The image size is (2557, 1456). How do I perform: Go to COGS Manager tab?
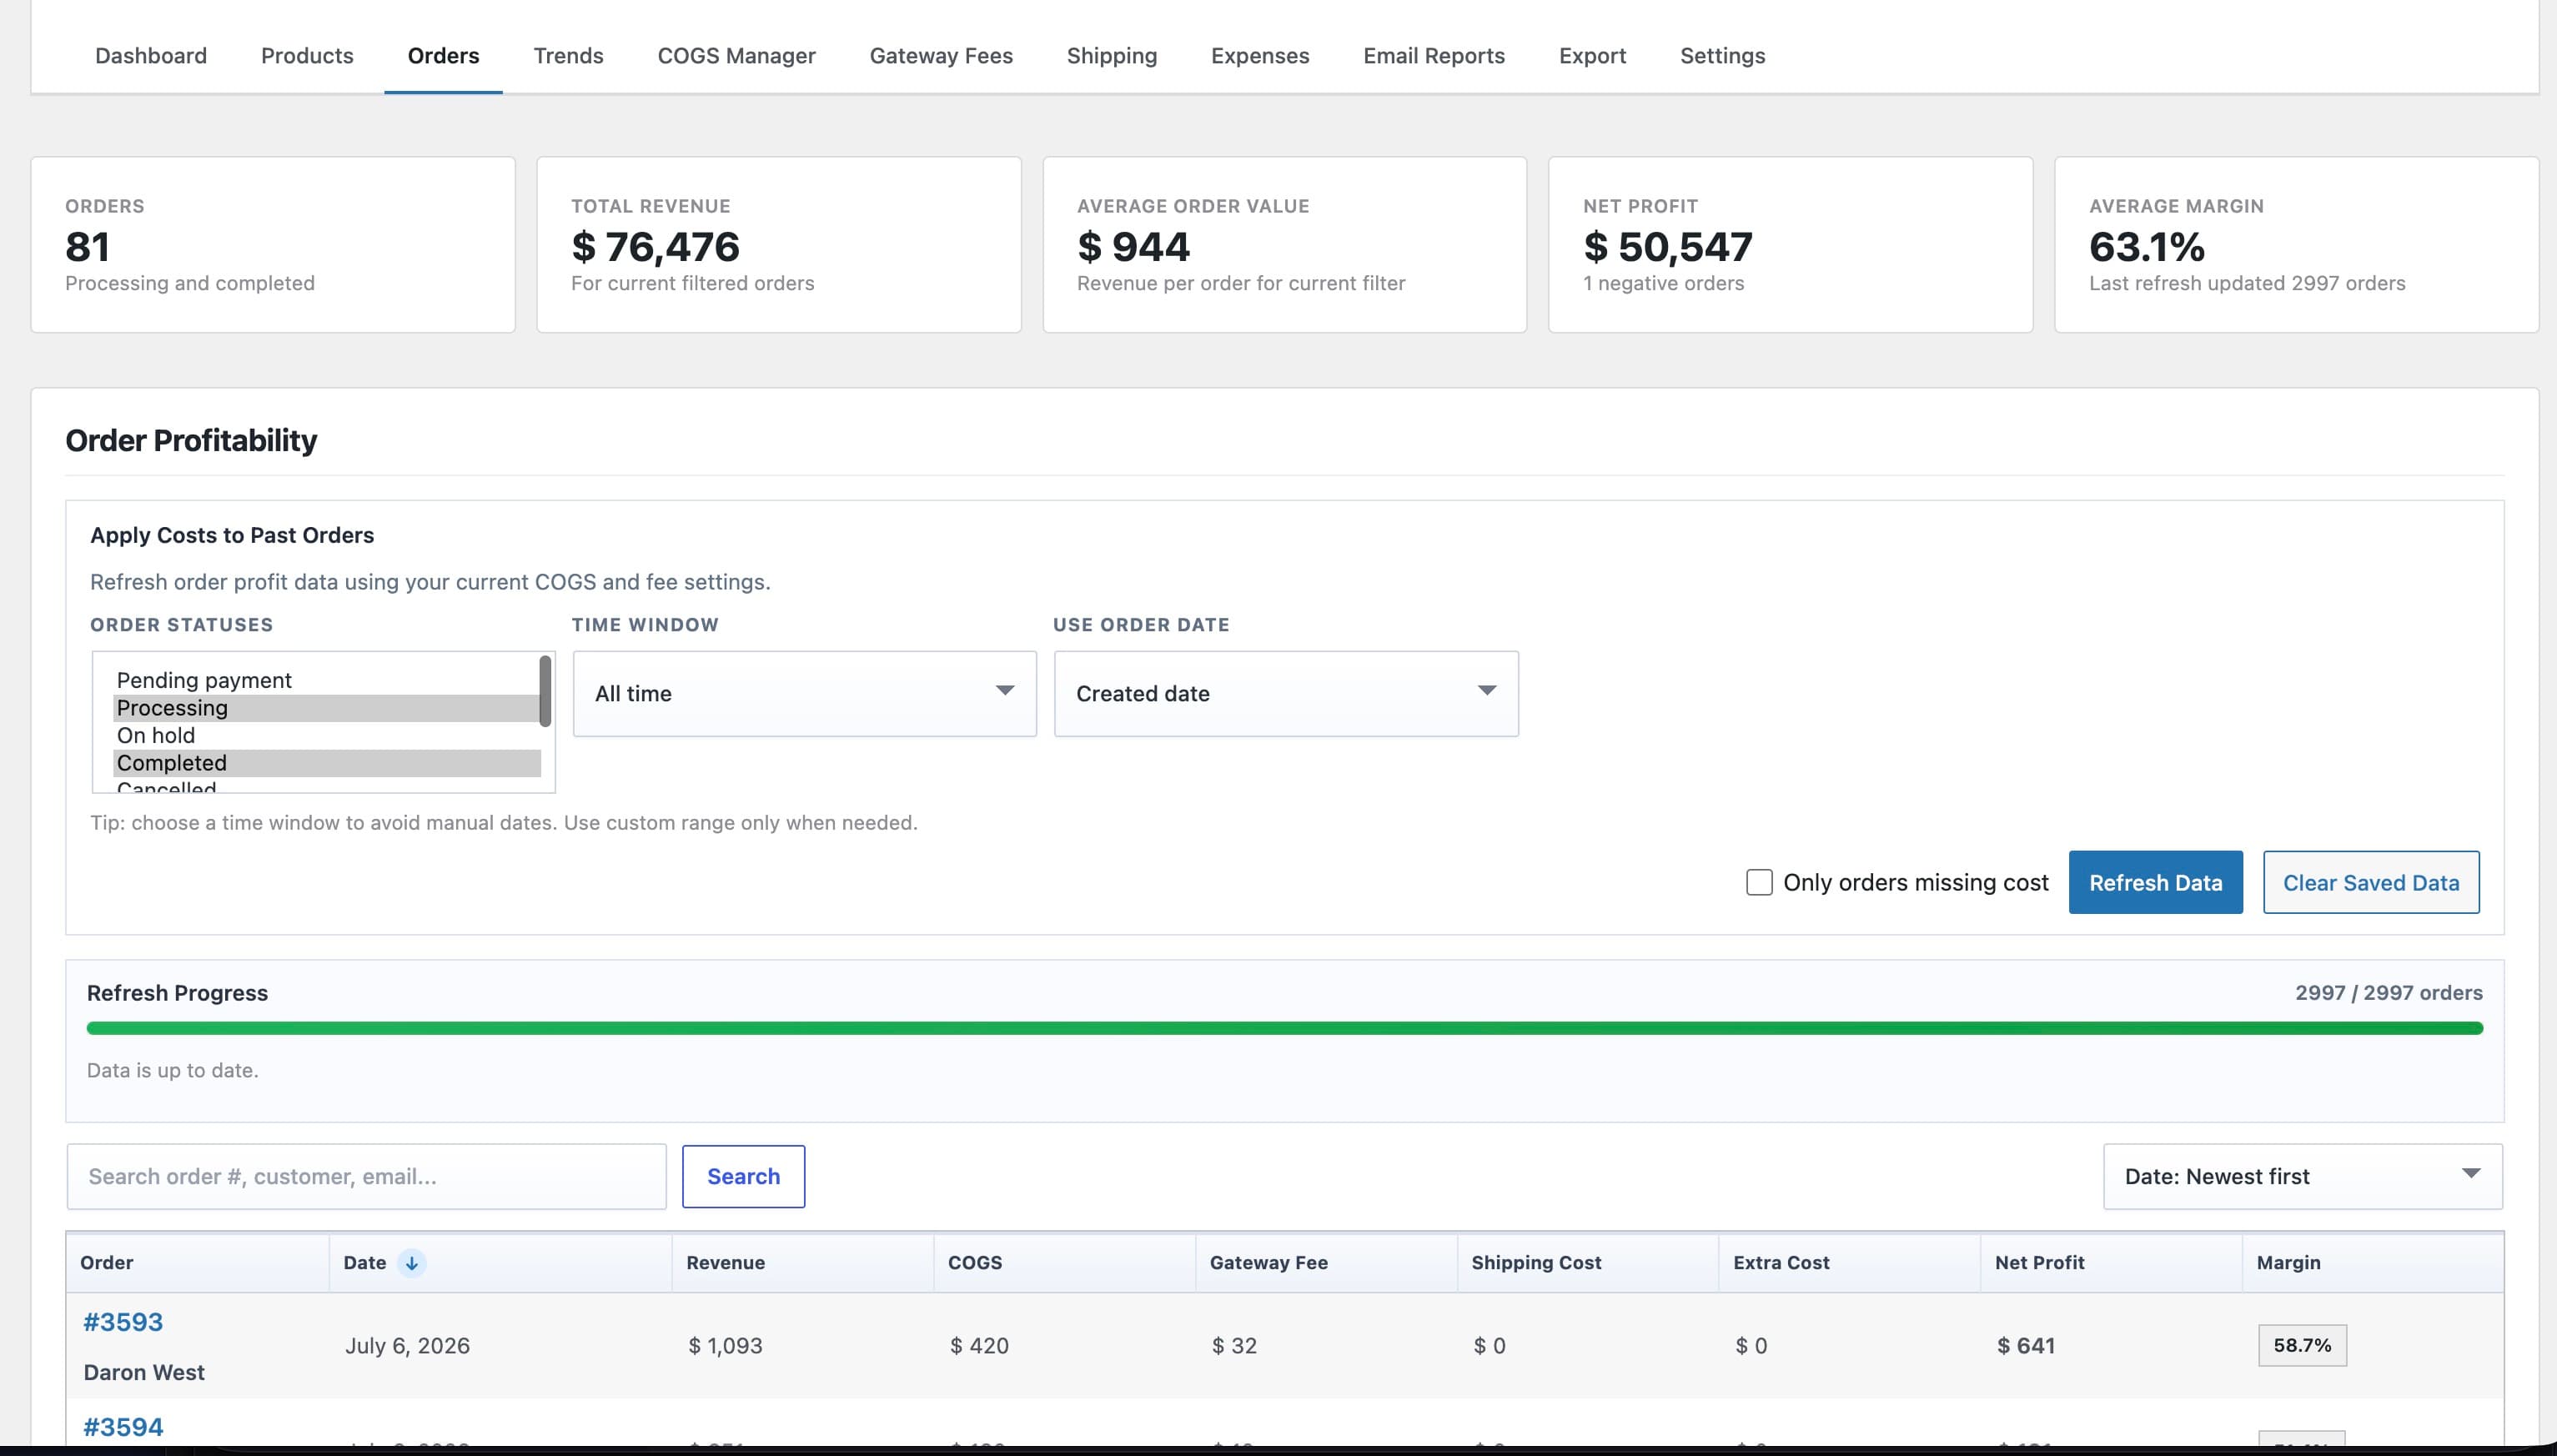click(x=736, y=56)
